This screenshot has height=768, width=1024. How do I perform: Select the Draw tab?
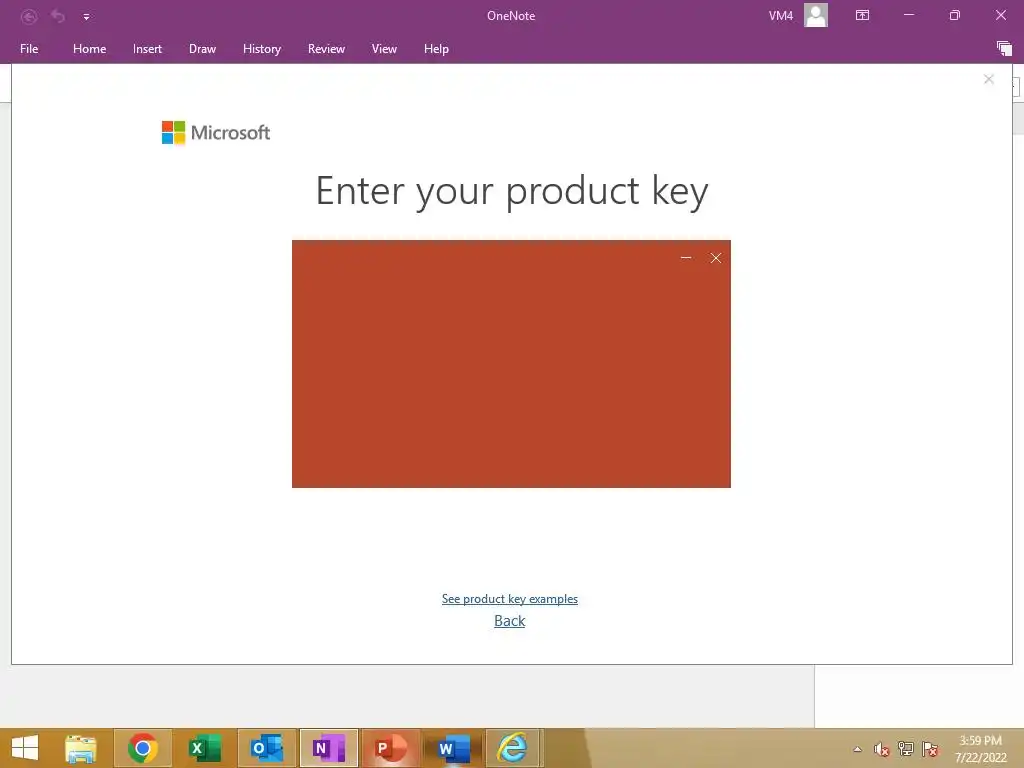coord(202,49)
